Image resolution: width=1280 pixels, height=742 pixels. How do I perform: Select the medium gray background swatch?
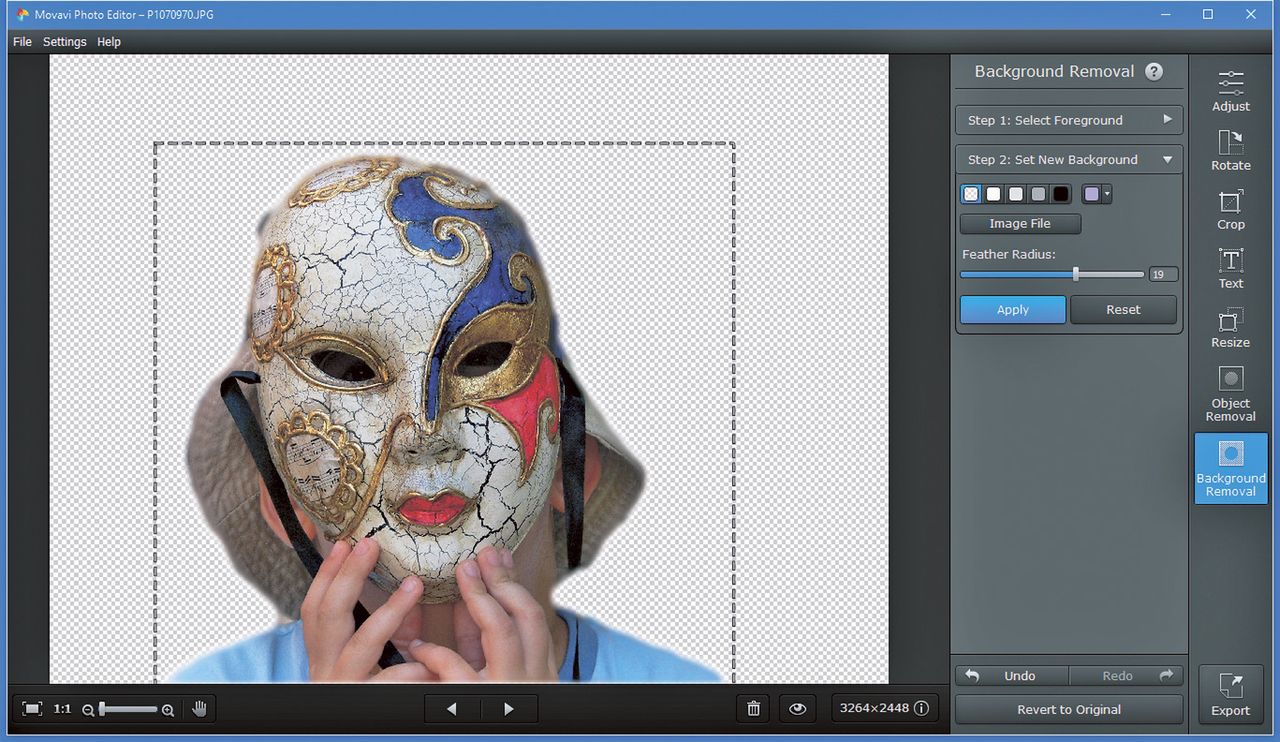point(1038,194)
